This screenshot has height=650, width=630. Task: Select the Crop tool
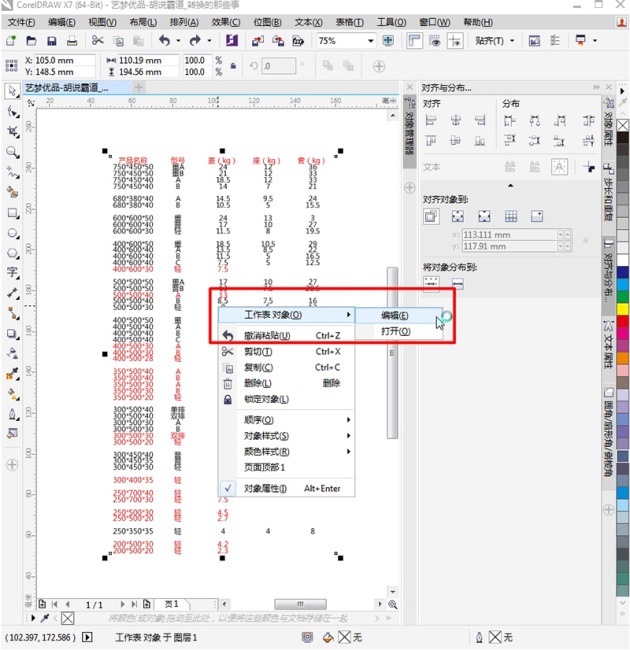tap(12, 132)
